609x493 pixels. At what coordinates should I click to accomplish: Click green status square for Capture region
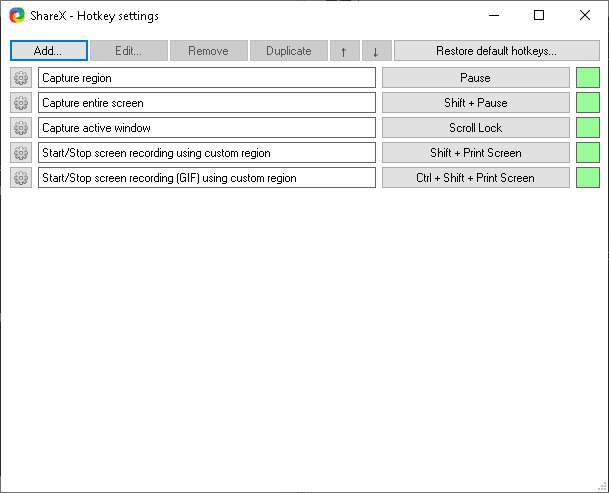click(x=588, y=78)
